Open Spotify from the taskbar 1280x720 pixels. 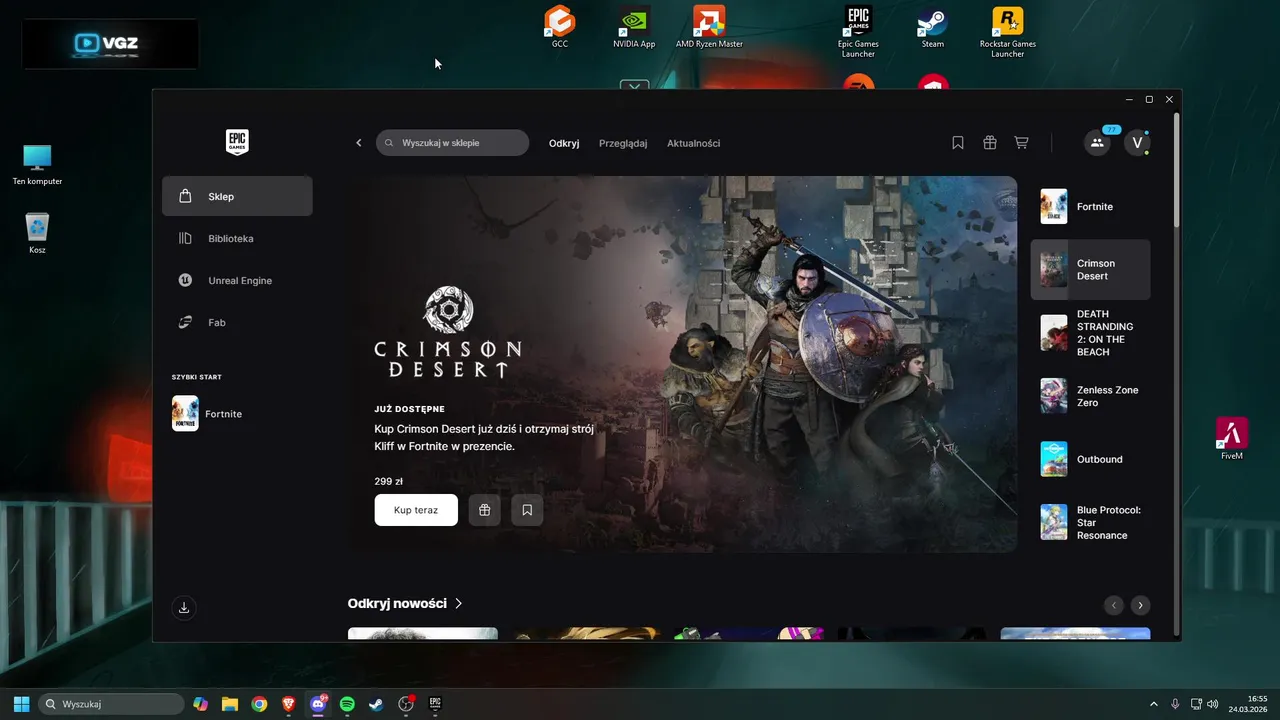(347, 704)
